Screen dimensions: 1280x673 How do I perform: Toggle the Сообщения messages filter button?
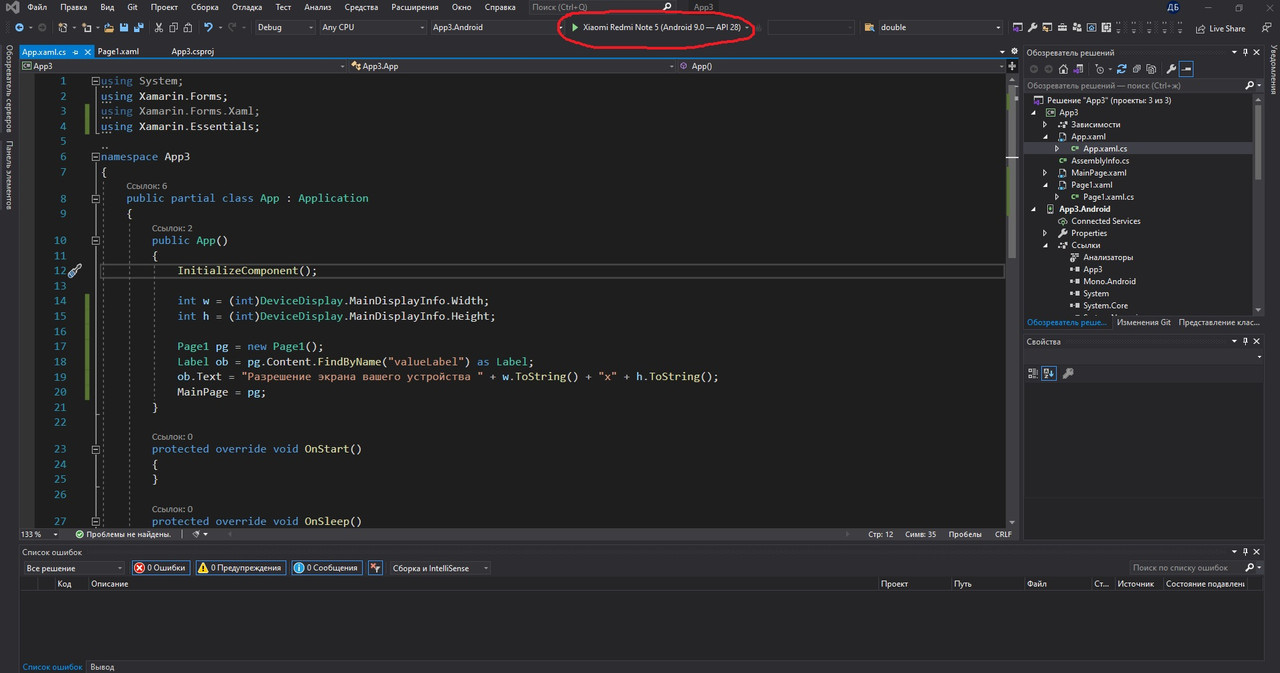[x=325, y=568]
